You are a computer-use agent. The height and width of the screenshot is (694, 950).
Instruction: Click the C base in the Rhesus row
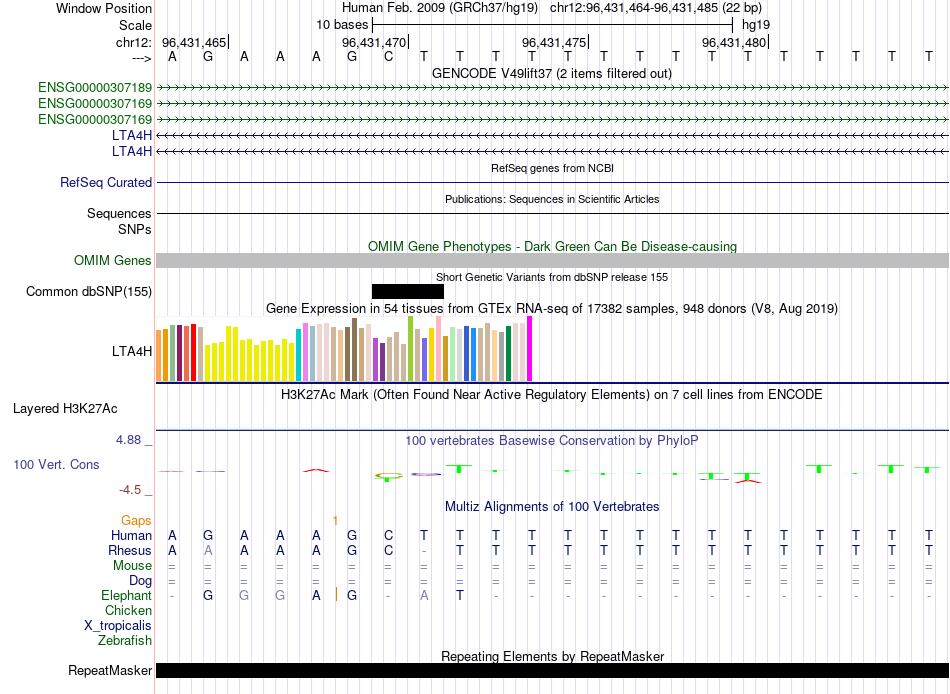click(388, 551)
